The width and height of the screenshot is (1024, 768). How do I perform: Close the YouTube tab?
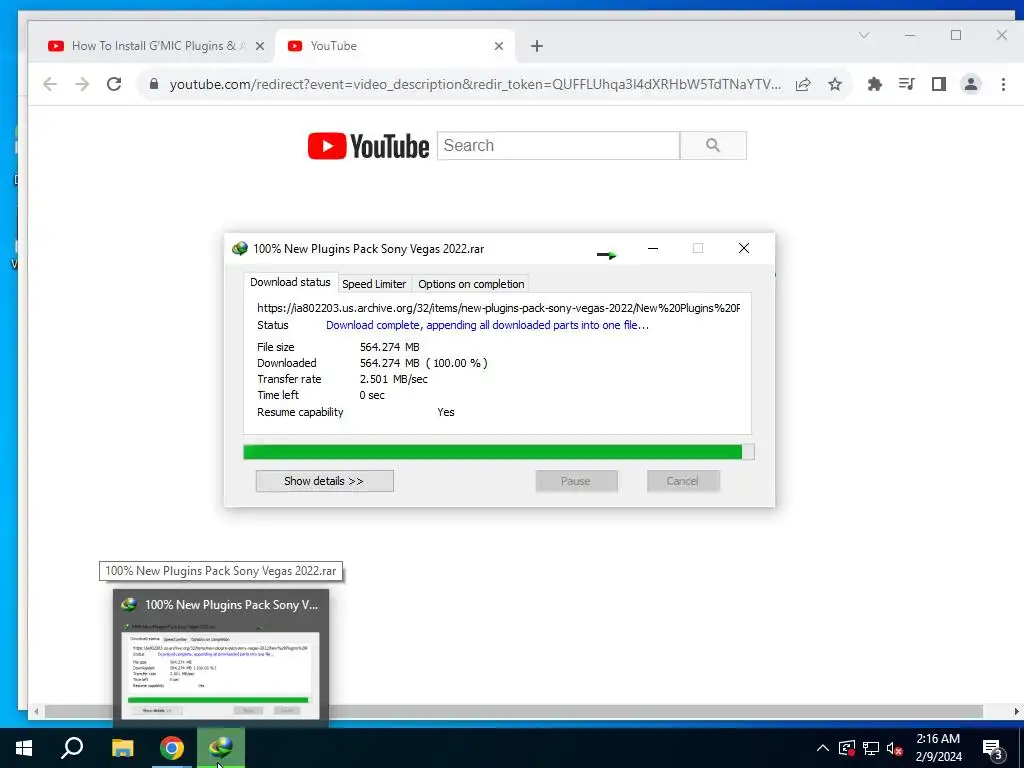coord(499,46)
